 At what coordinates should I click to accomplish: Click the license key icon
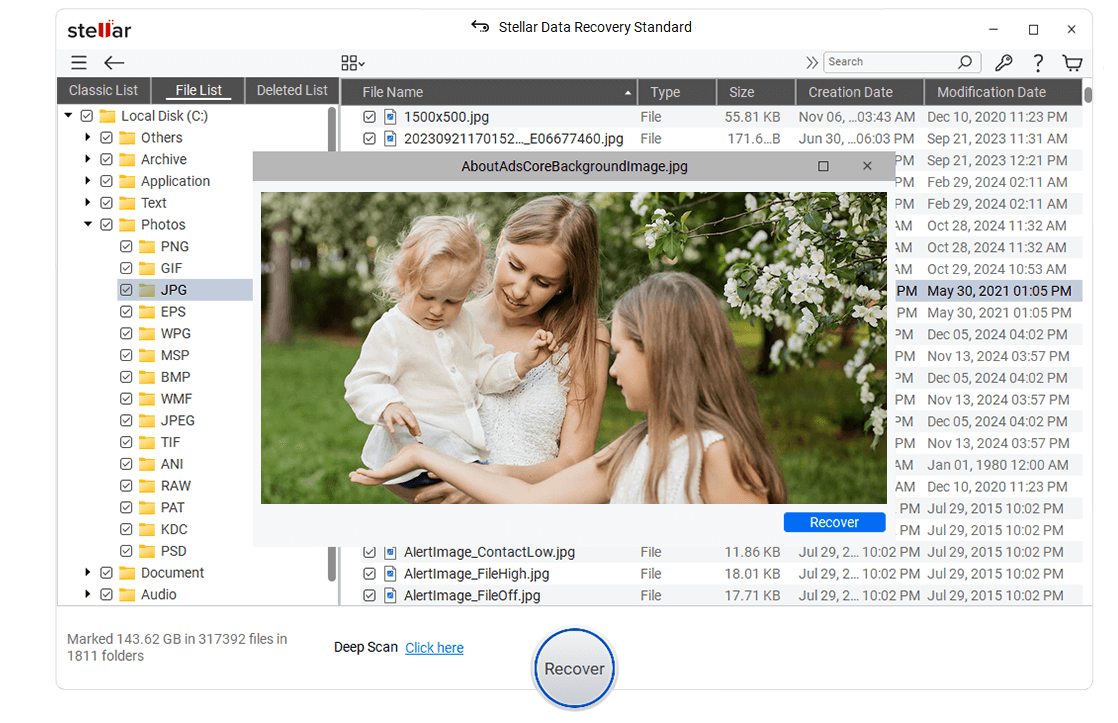1004,62
